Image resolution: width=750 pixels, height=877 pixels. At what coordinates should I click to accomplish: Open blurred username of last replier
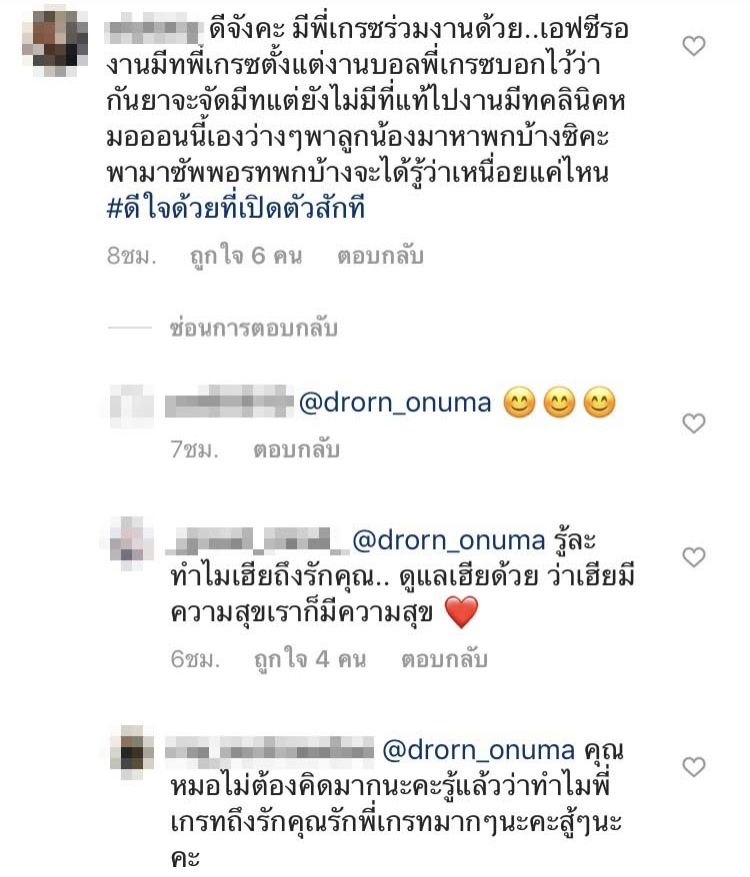[270, 748]
